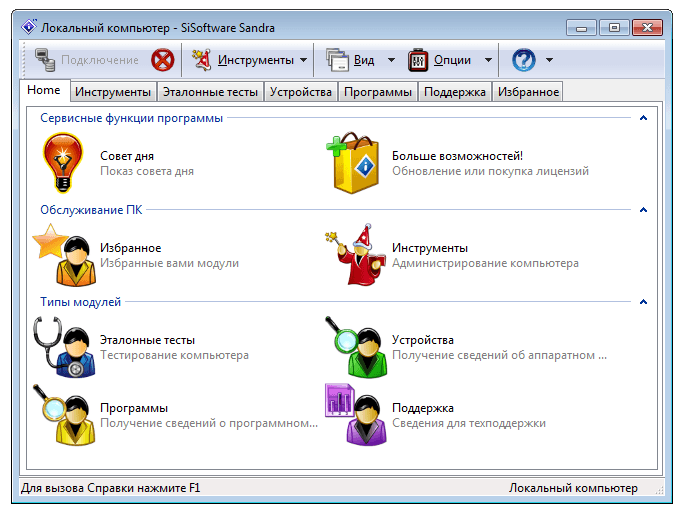Launch the Инструменты wizard icon

click(356, 254)
